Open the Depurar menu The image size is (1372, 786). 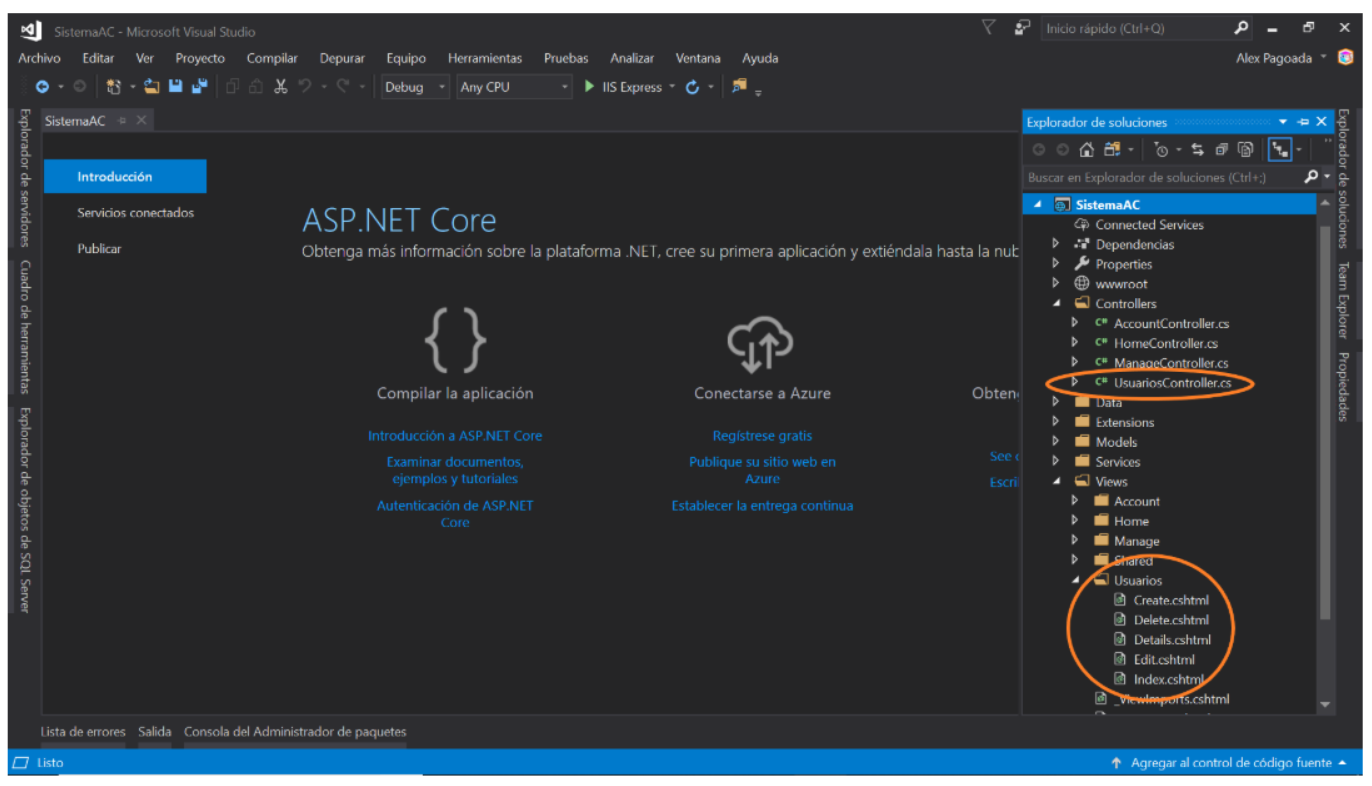click(x=342, y=58)
